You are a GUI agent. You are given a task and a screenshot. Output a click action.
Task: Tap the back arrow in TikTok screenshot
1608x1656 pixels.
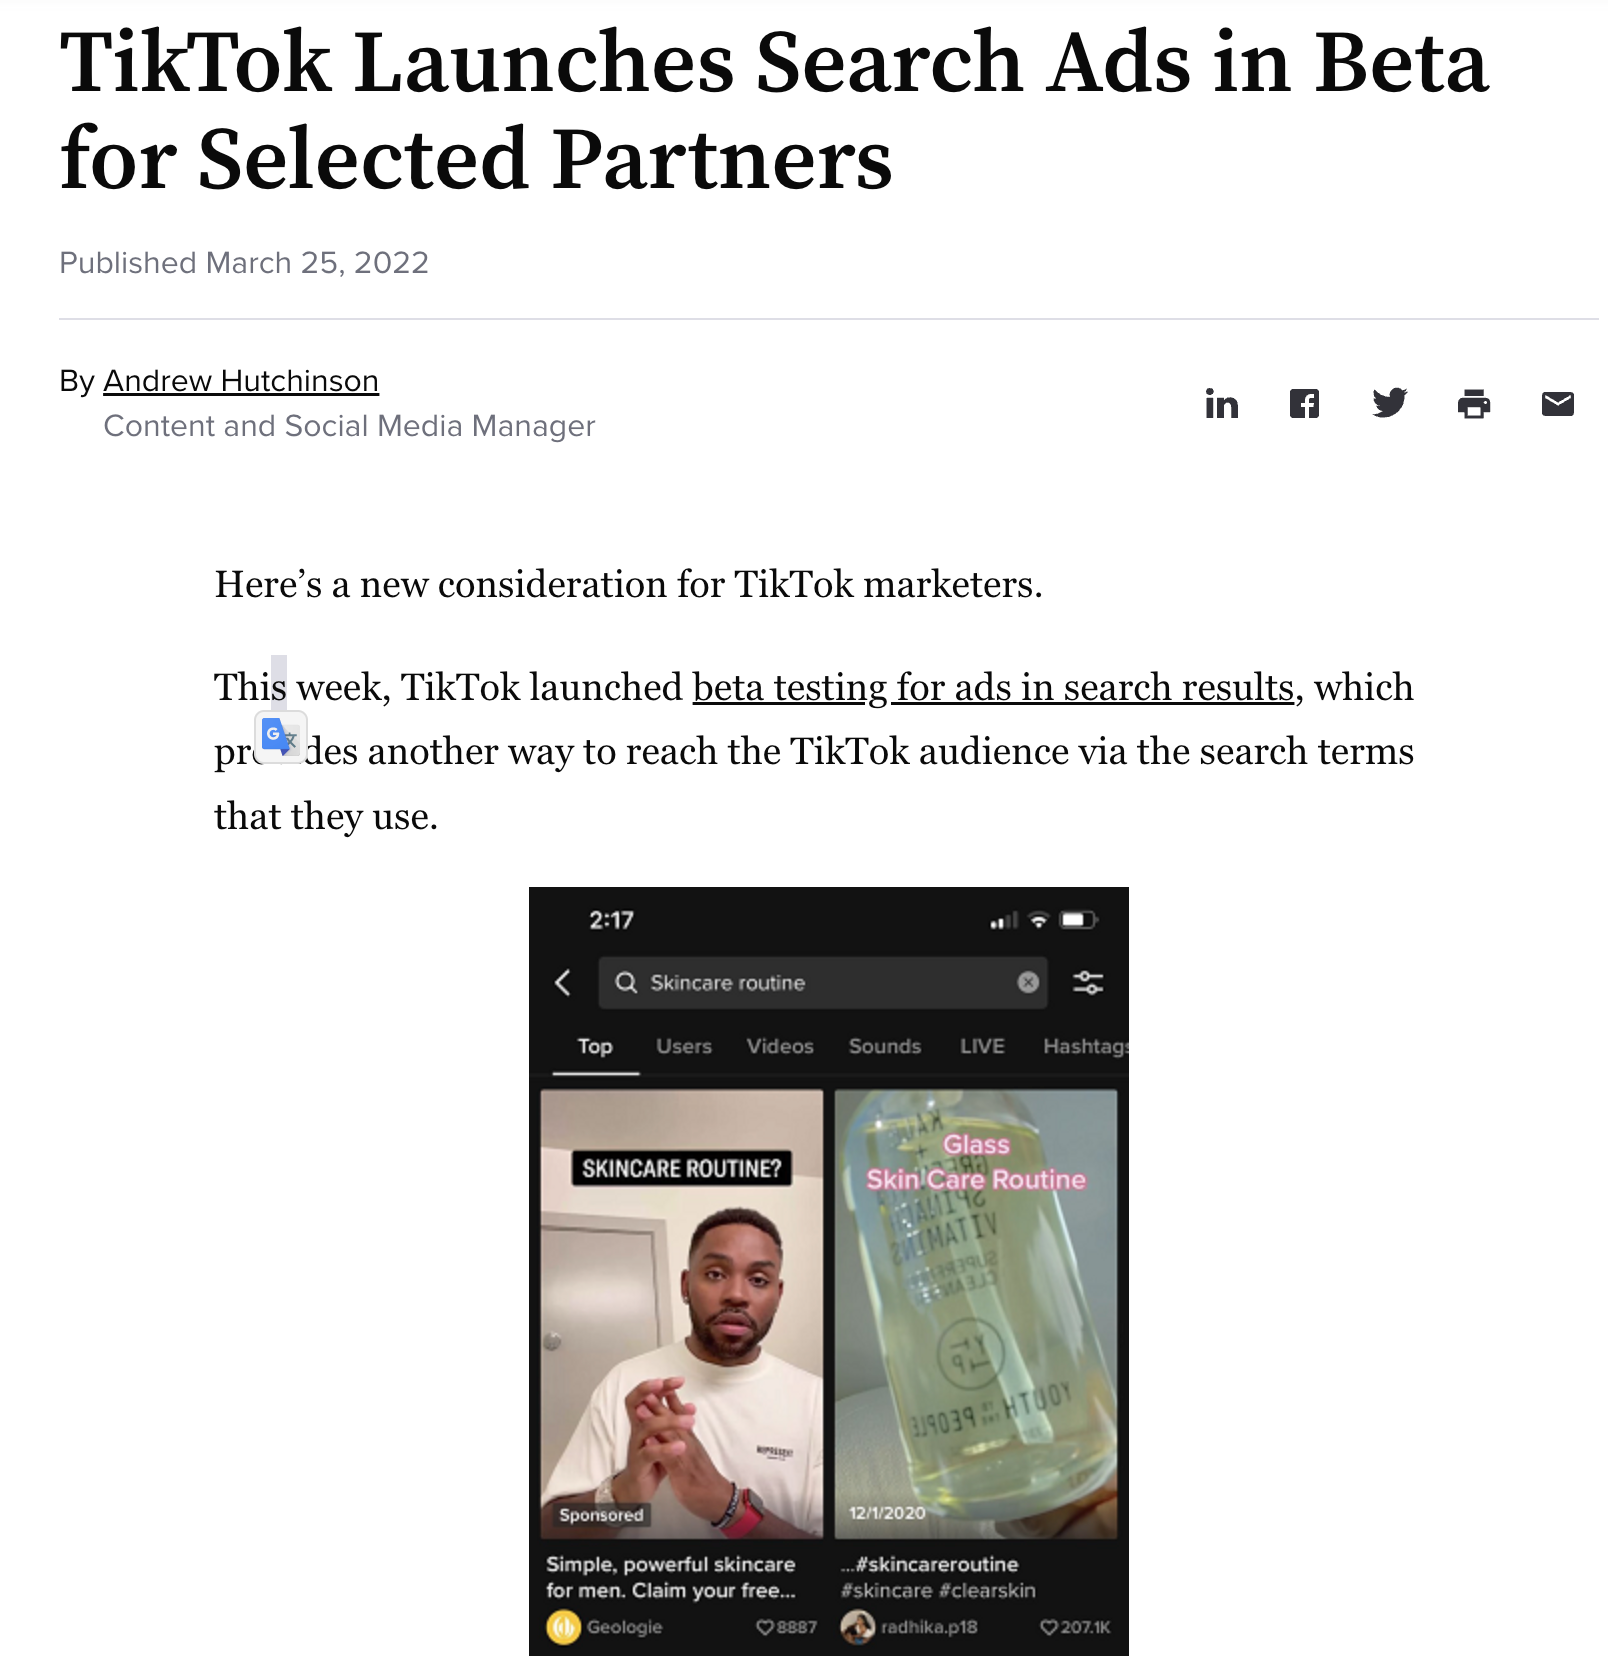pyautogui.click(x=563, y=982)
